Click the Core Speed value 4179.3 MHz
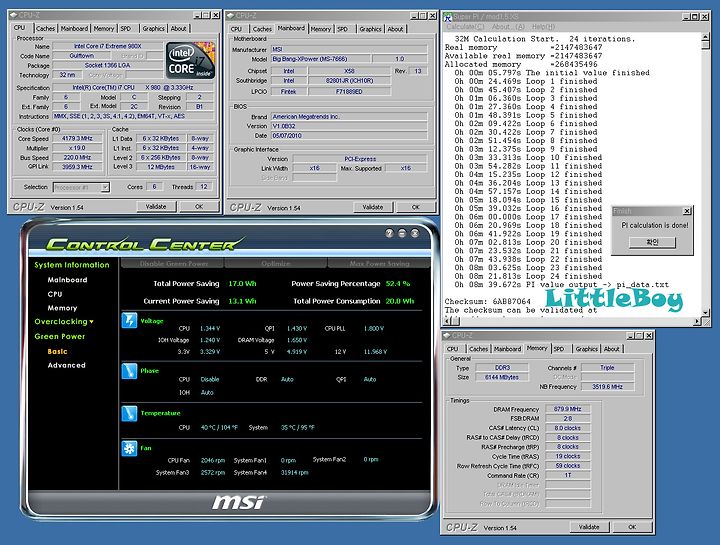The width and height of the screenshot is (720, 545). pos(77,138)
